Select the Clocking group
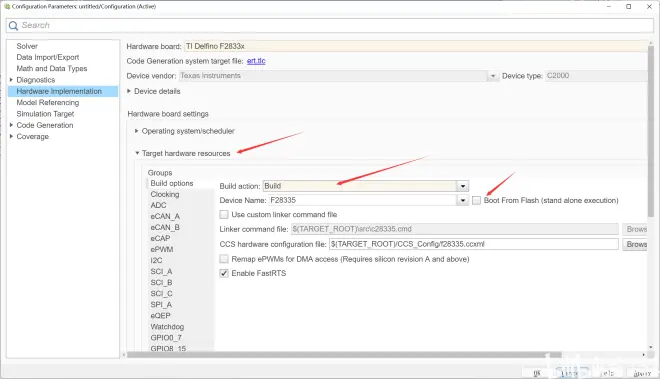 pos(165,195)
